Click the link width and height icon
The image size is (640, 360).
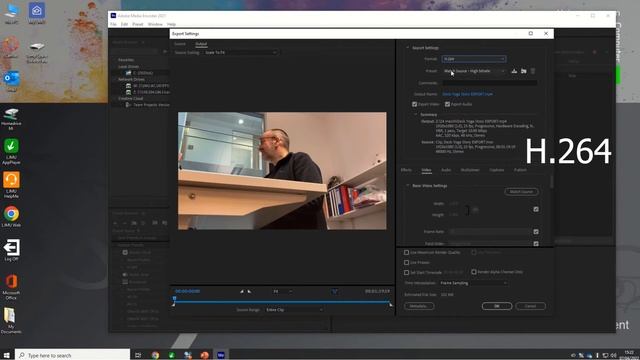pyautogui.click(x=475, y=210)
